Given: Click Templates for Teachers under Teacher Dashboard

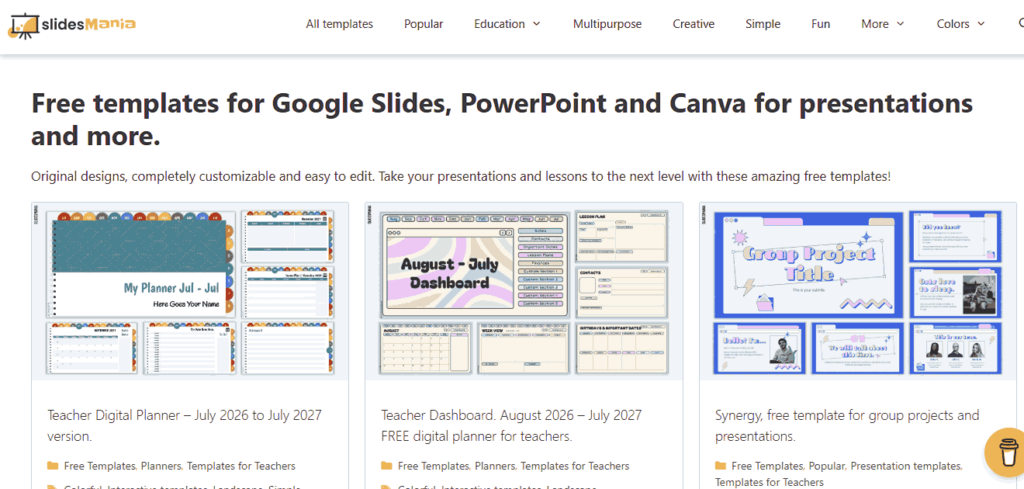Looking at the screenshot, I should tap(575, 466).
